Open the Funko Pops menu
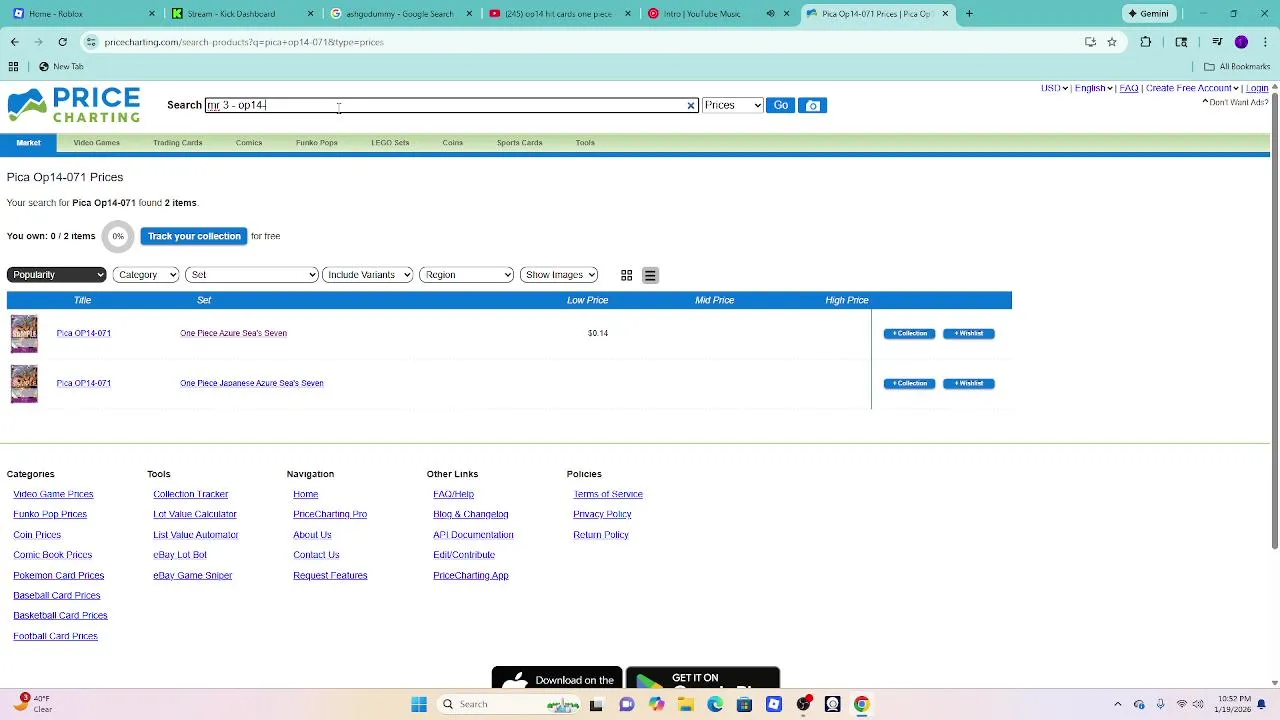The width and height of the screenshot is (1280, 720). click(316, 143)
